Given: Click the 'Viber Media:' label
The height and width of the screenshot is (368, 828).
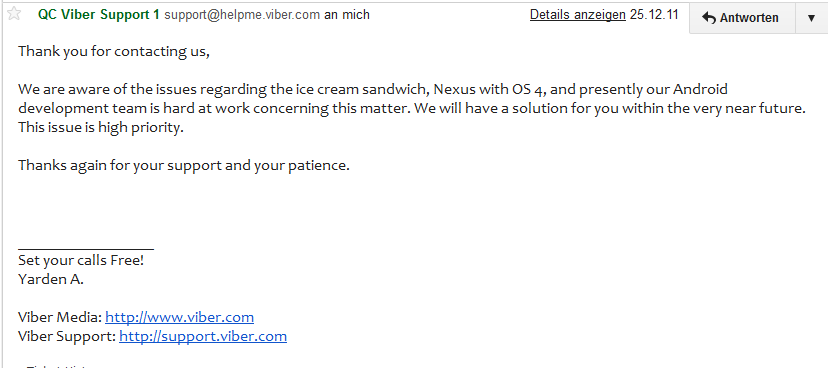Looking at the screenshot, I should [x=60, y=317].
